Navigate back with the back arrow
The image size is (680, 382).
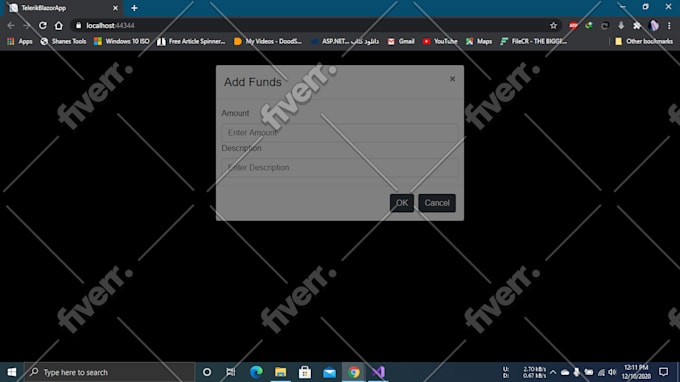click(x=11, y=26)
